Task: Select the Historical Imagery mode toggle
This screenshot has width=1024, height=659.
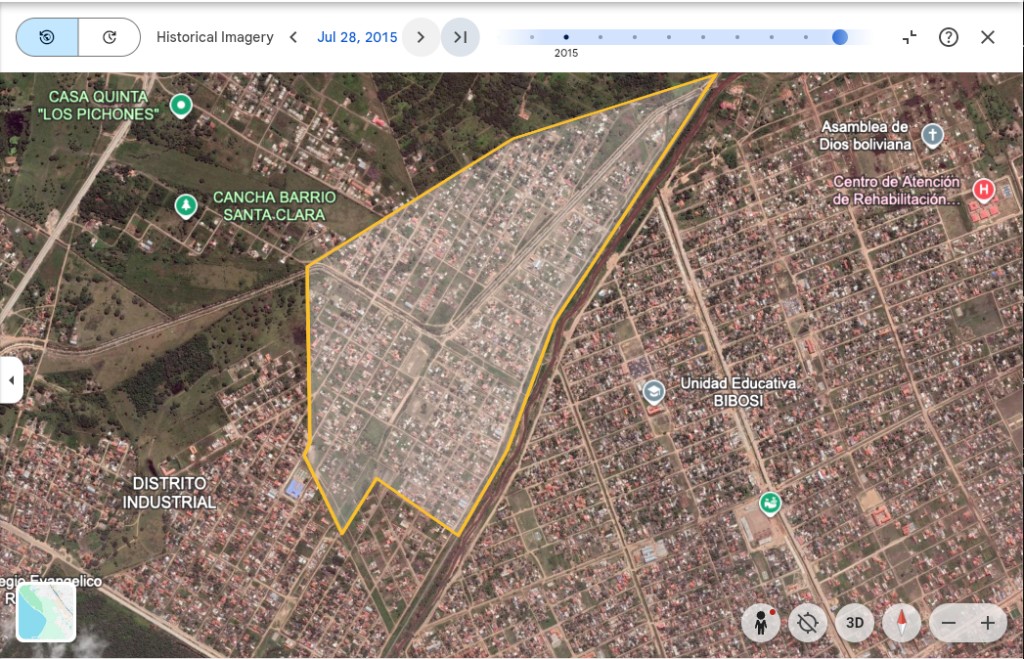Action: [x=48, y=37]
